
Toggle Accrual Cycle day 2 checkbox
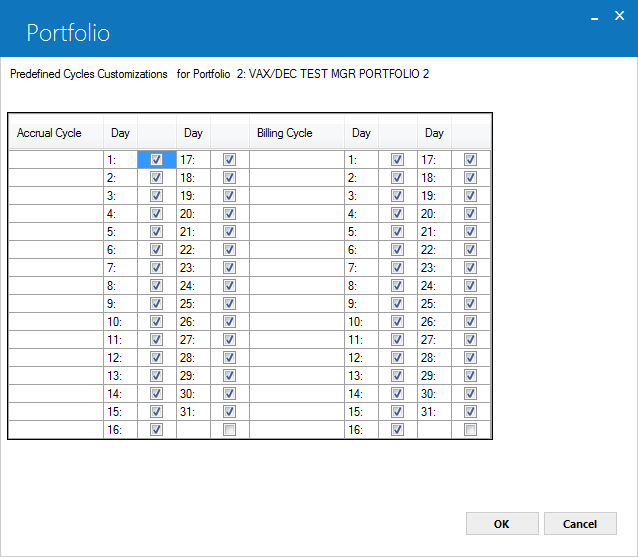click(156, 177)
